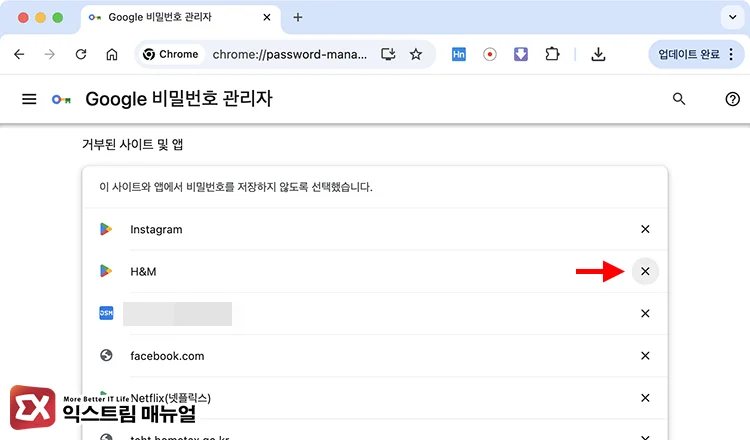
Task: Click the H&M entry name
Action: coord(143,272)
